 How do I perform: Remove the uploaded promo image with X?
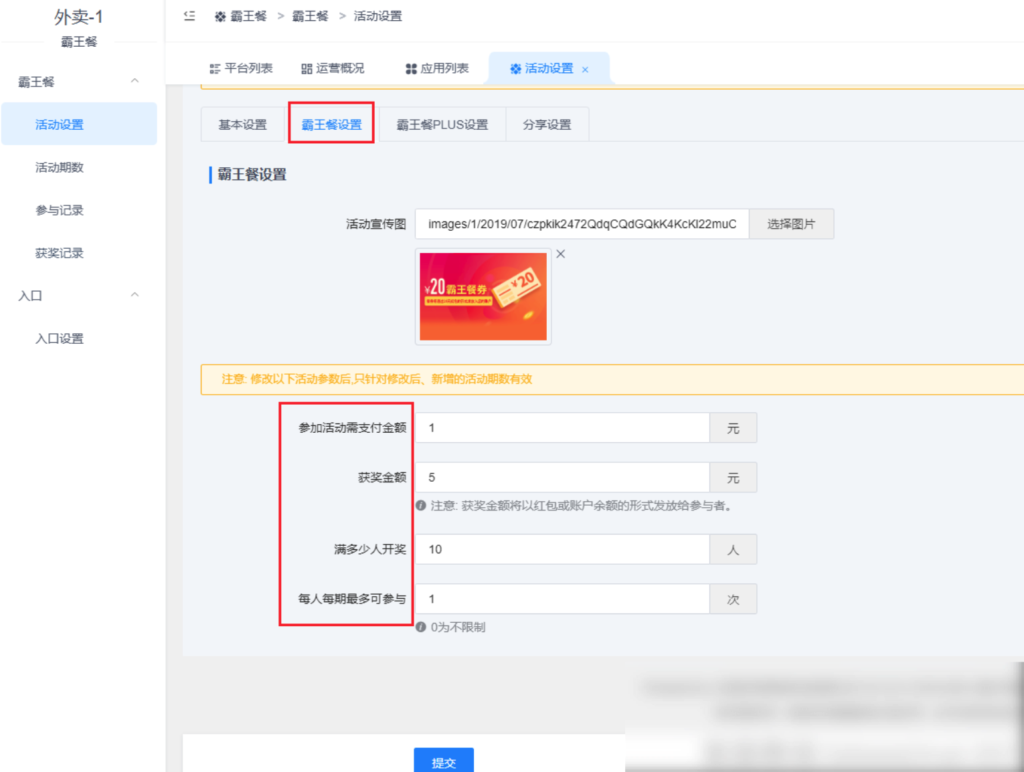pos(560,254)
